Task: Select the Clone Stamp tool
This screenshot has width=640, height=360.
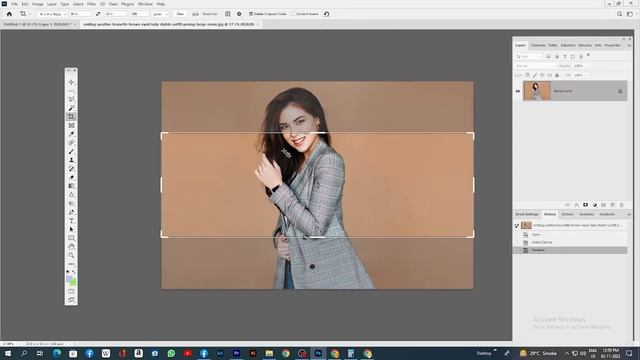Action: point(71,160)
